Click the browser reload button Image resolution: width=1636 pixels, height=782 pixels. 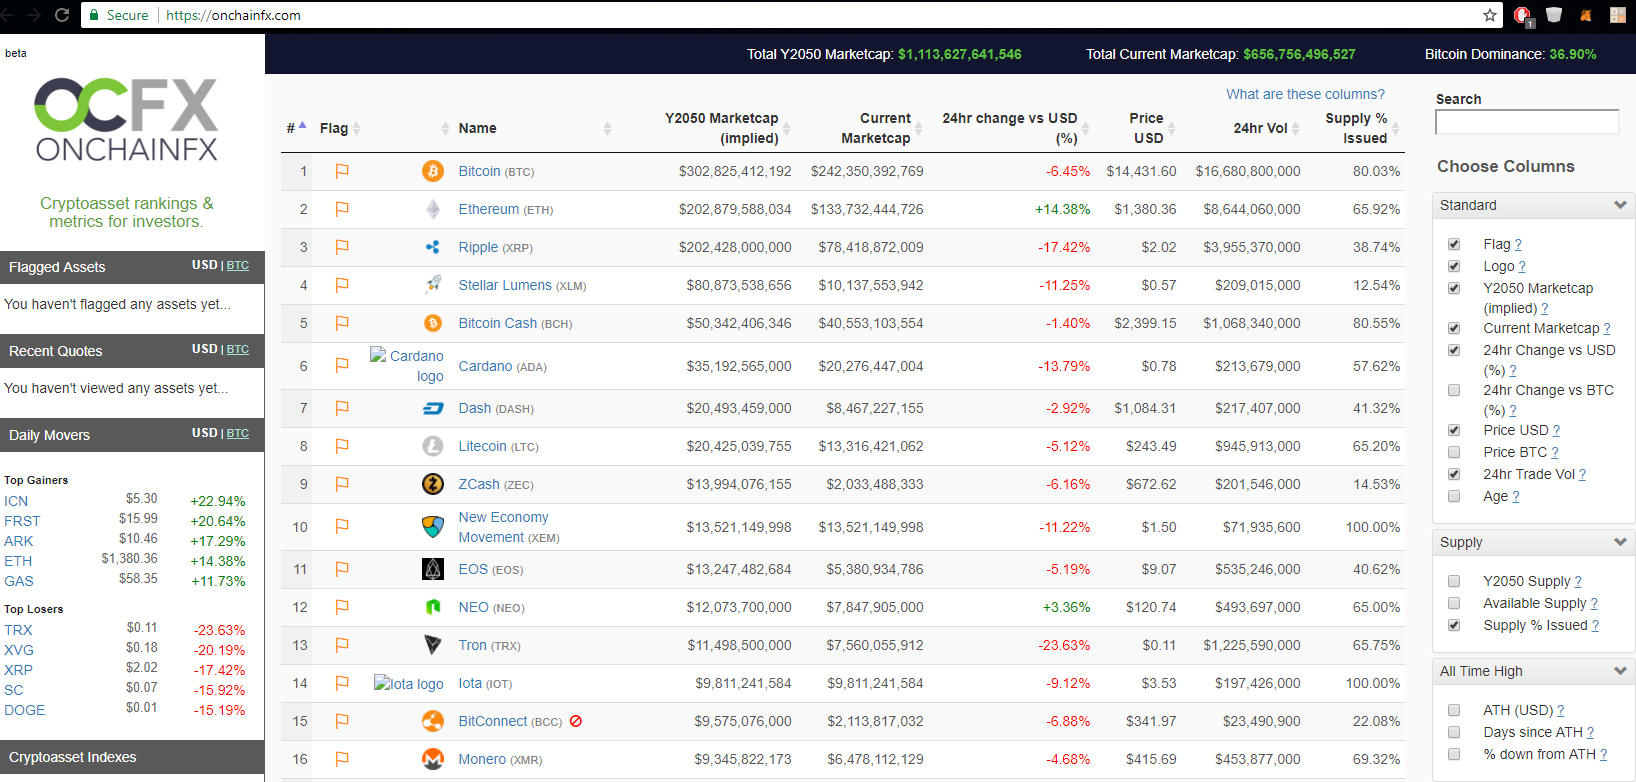pyautogui.click(x=62, y=15)
